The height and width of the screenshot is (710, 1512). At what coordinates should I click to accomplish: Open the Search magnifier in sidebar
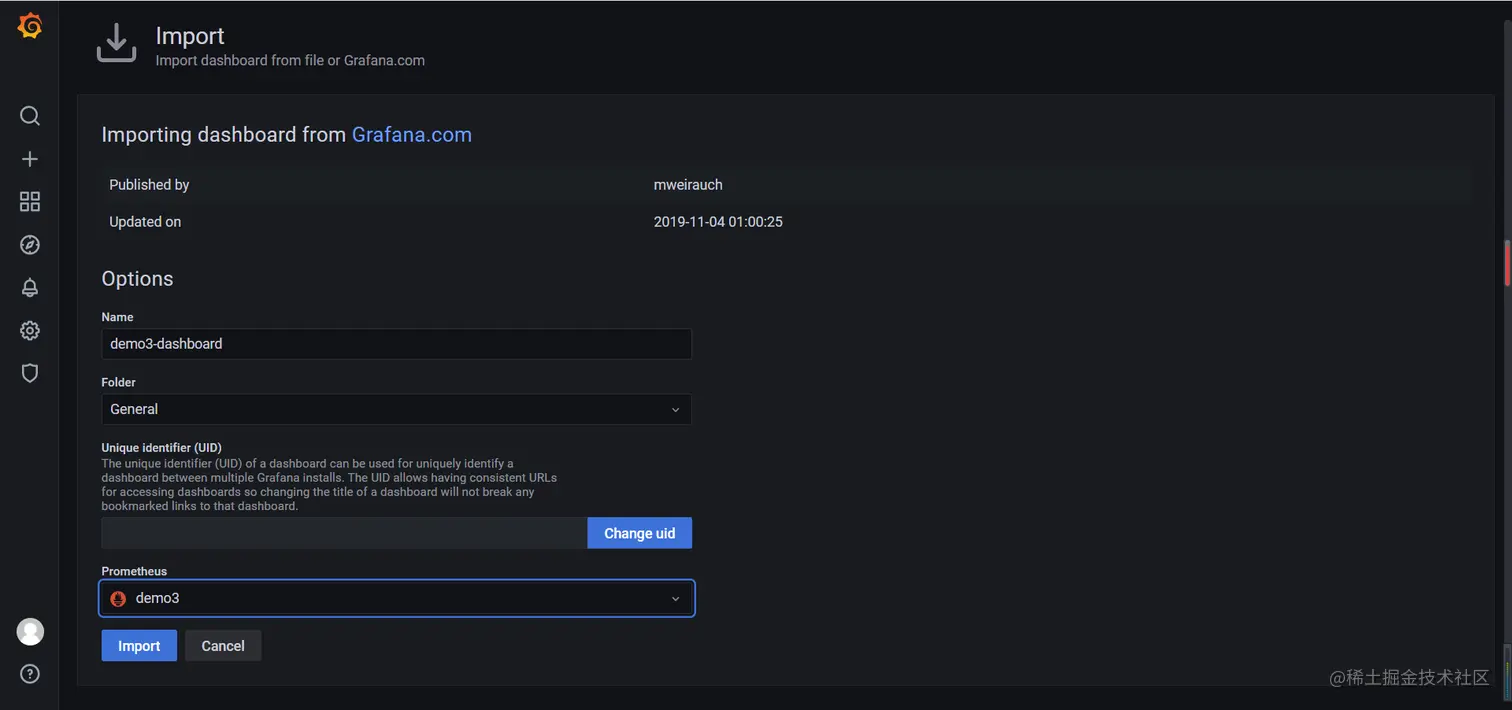30,116
